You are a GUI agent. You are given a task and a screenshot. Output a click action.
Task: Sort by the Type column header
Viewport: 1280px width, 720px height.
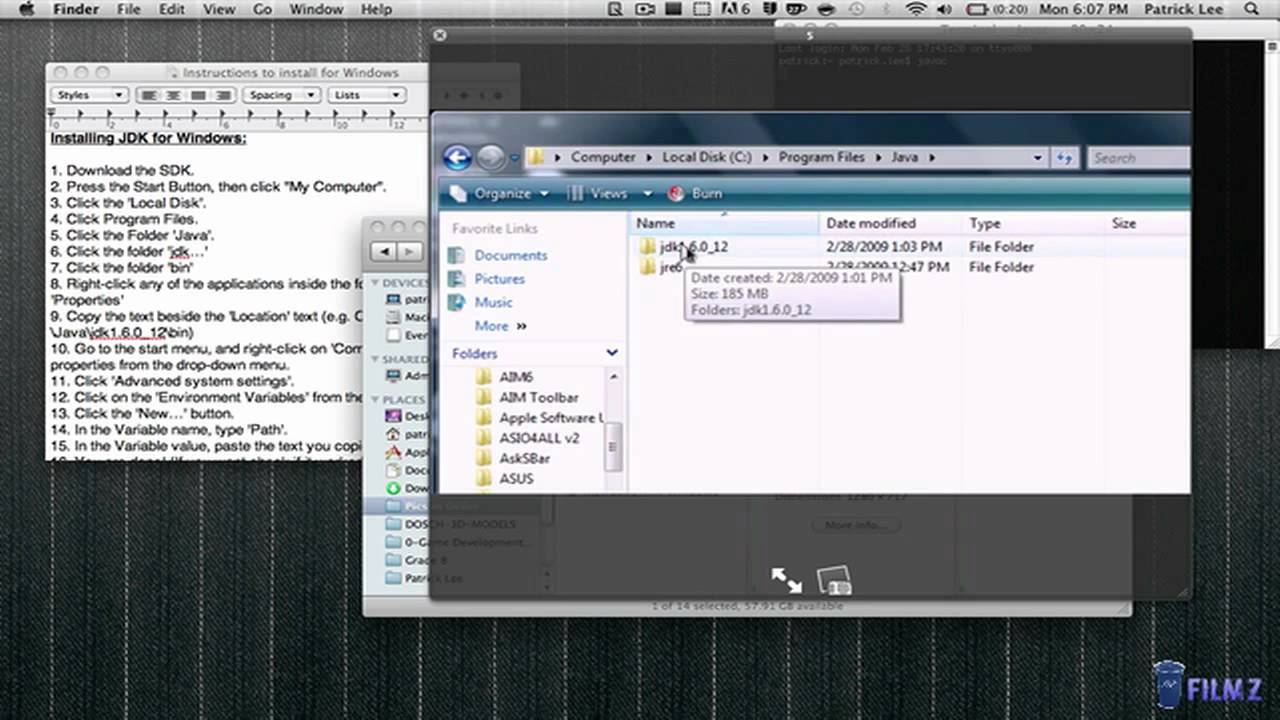coord(1034,223)
